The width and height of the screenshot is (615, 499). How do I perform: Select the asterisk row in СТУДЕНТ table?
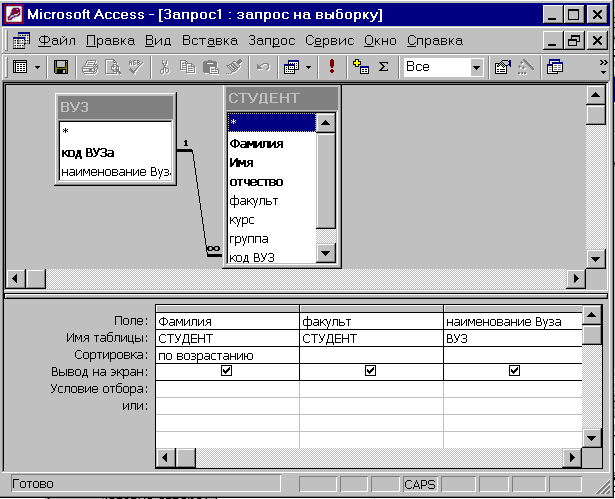[x=271, y=122]
